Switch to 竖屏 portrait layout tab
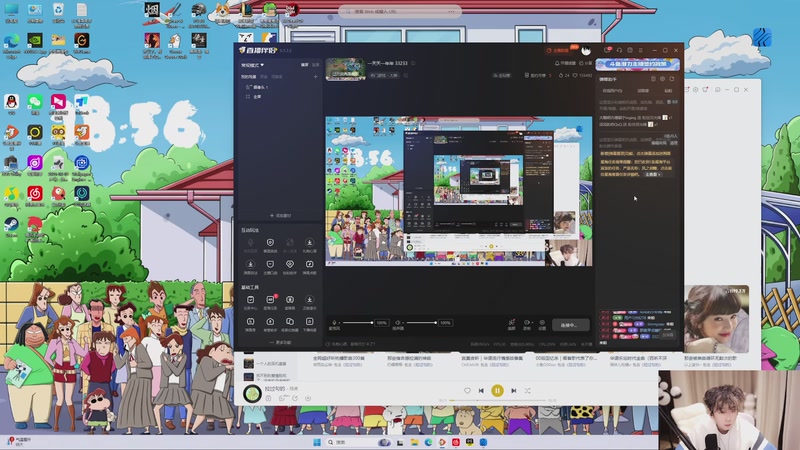The height and width of the screenshot is (450, 800). pyautogui.click(x=315, y=65)
